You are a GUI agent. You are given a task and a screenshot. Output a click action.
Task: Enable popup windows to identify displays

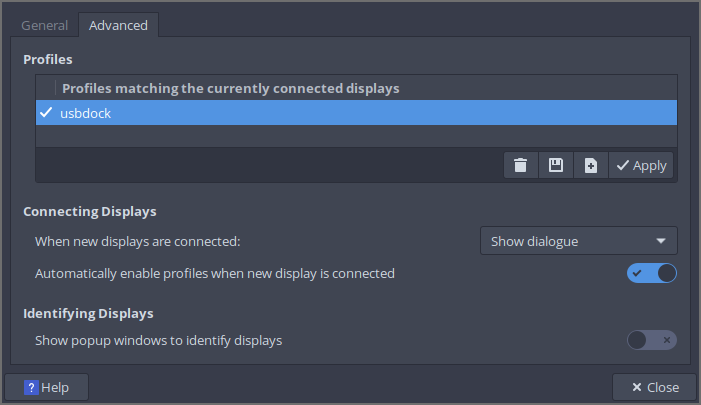pos(652,340)
